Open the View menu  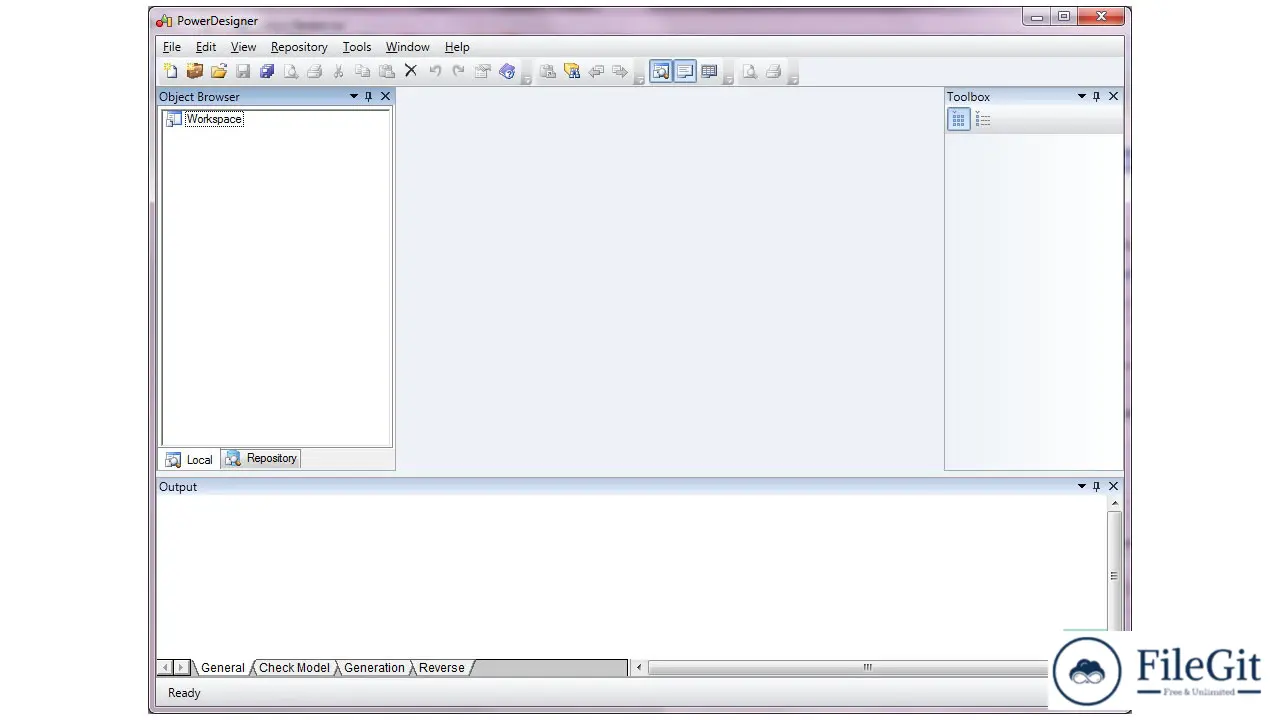tap(243, 47)
